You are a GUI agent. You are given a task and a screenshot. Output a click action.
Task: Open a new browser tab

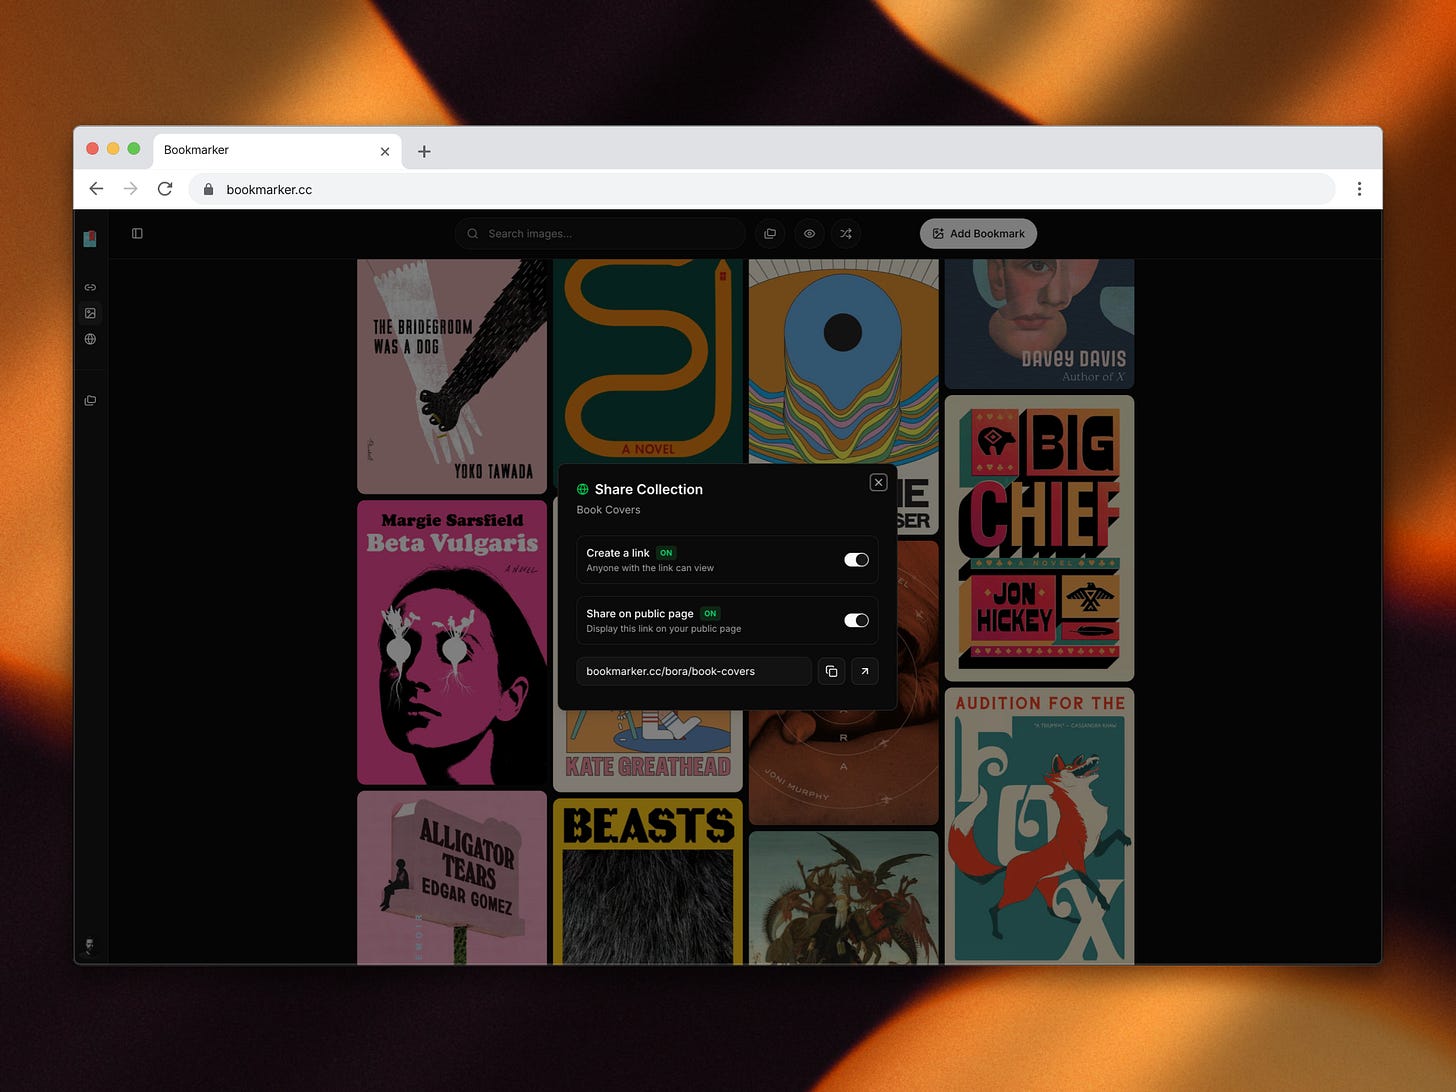424,151
